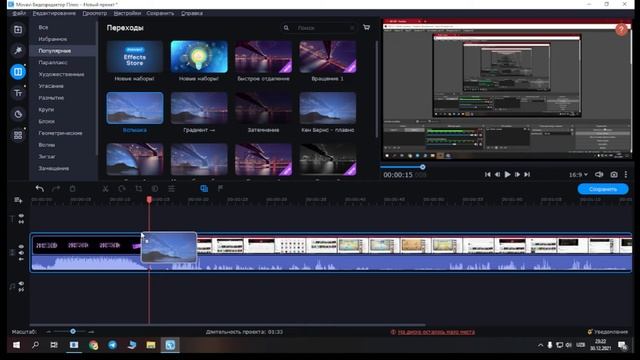Open the Stickers clock-shaped tab
640x360 pixels.
point(18,114)
